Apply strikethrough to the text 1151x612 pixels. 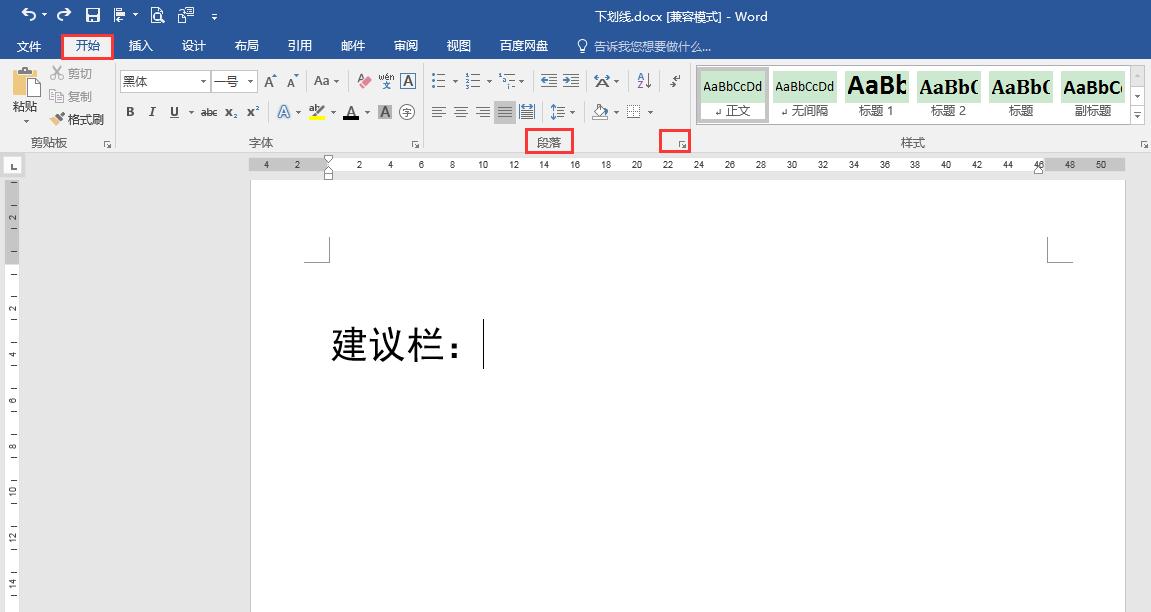(x=209, y=112)
